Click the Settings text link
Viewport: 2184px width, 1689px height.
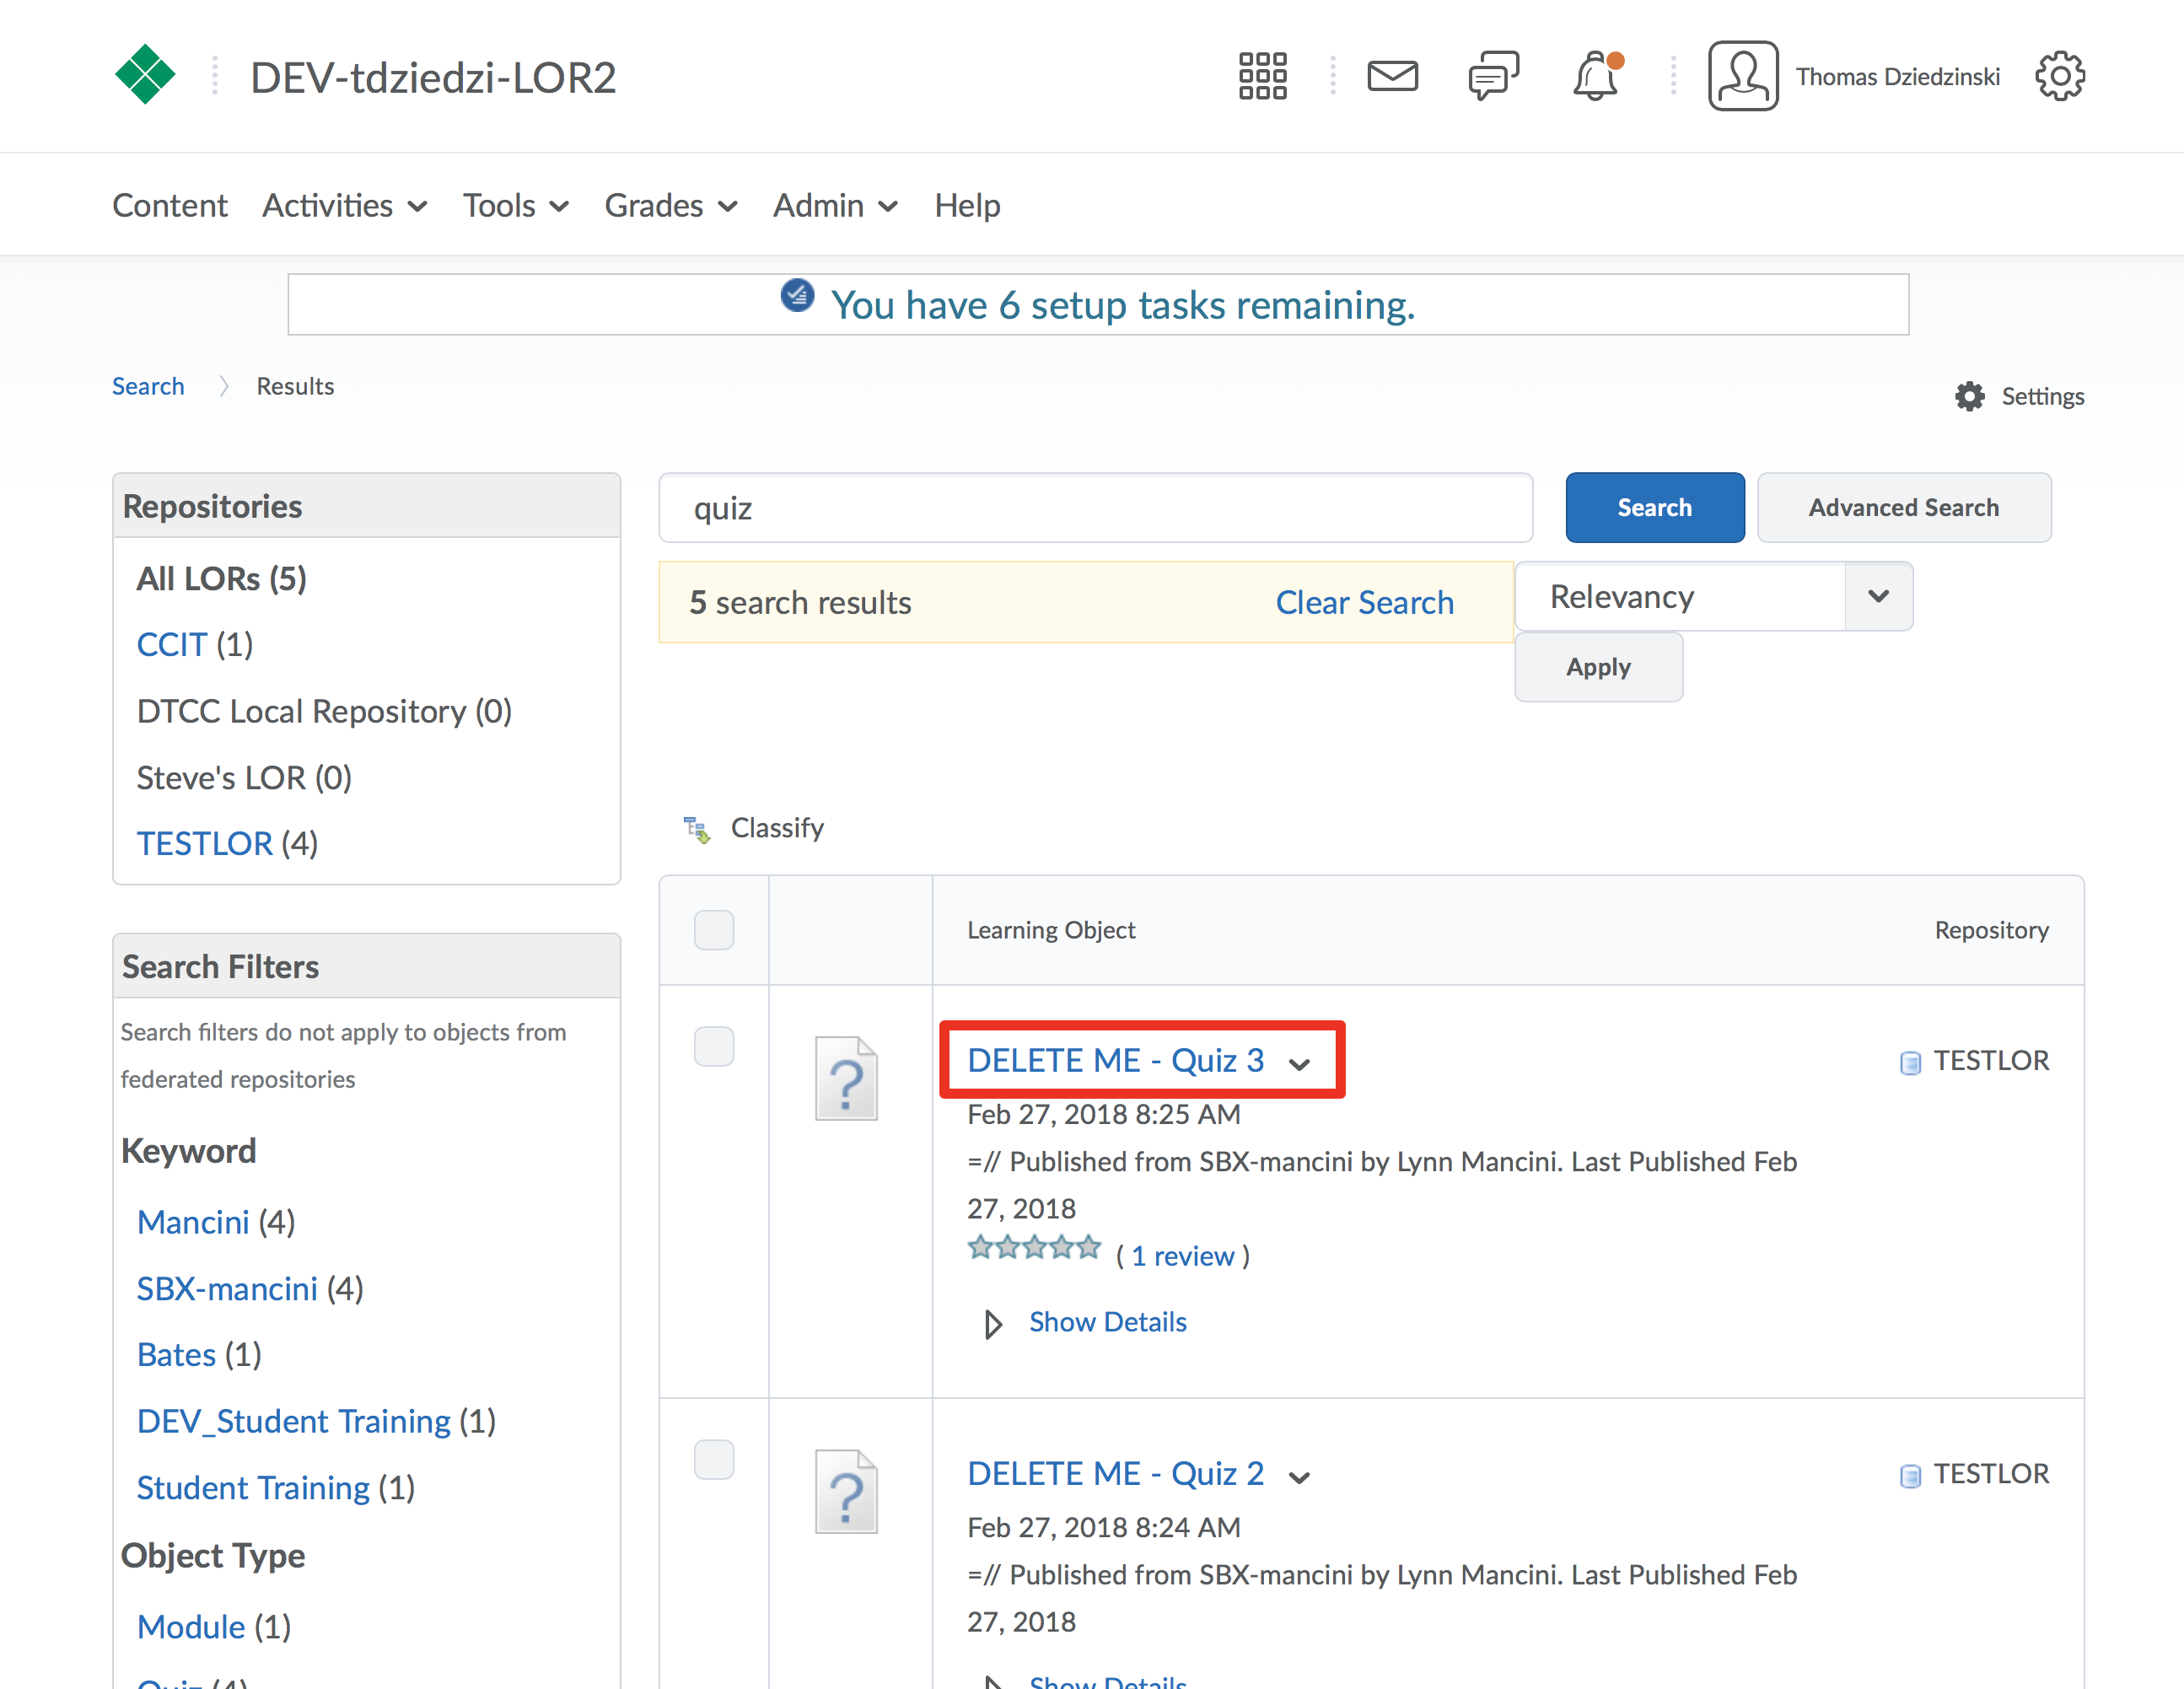[x=2042, y=397]
